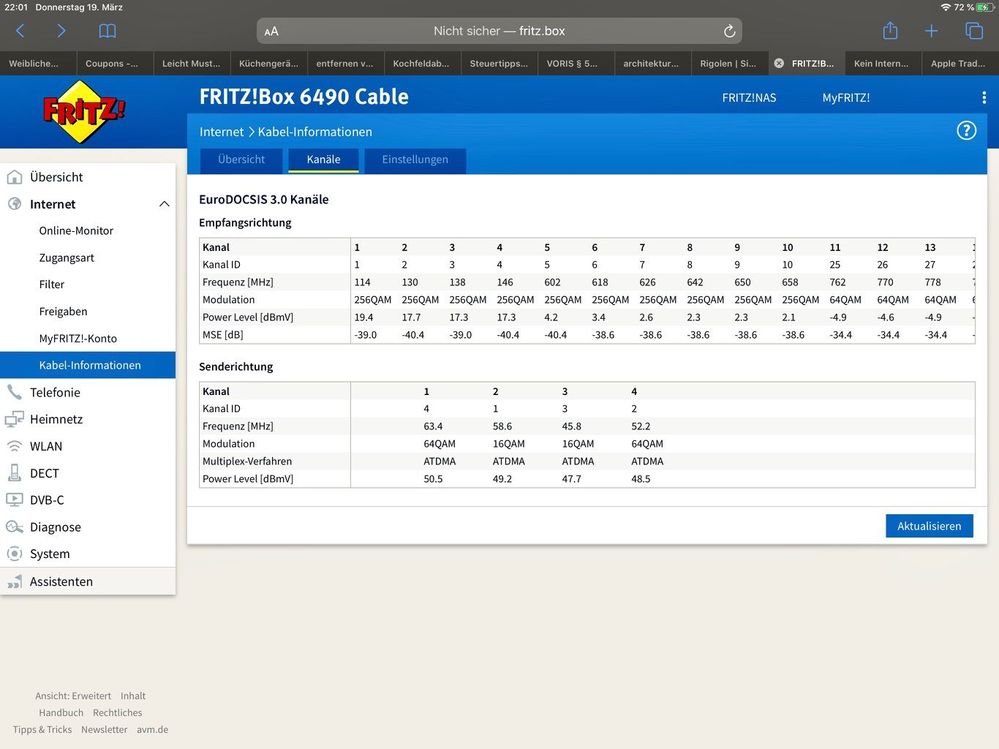Click the Heimnetz network icon

[x=14, y=419]
